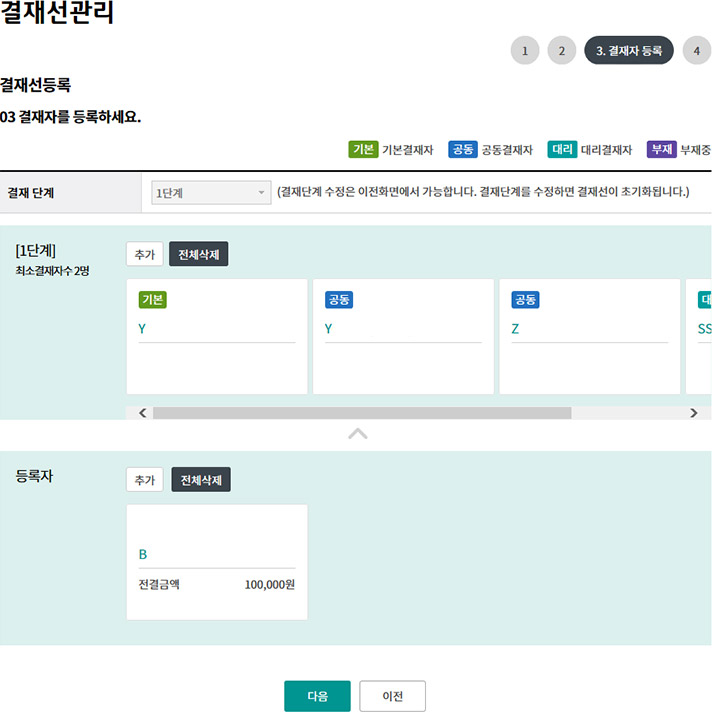Select the '3. 결재자 등록' step
Image resolution: width=712 pixels, height=714 pixels.
(x=629, y=50)
